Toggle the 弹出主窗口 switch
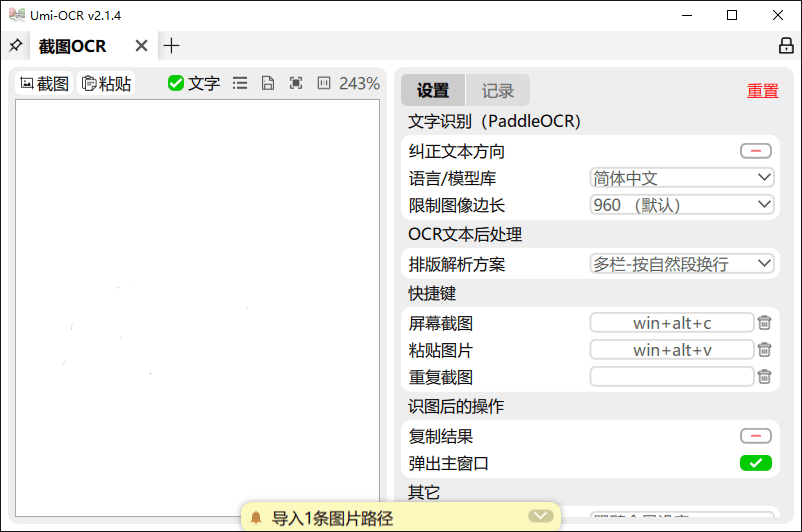This screenshot has height=532, width=802. coord(755,463)
